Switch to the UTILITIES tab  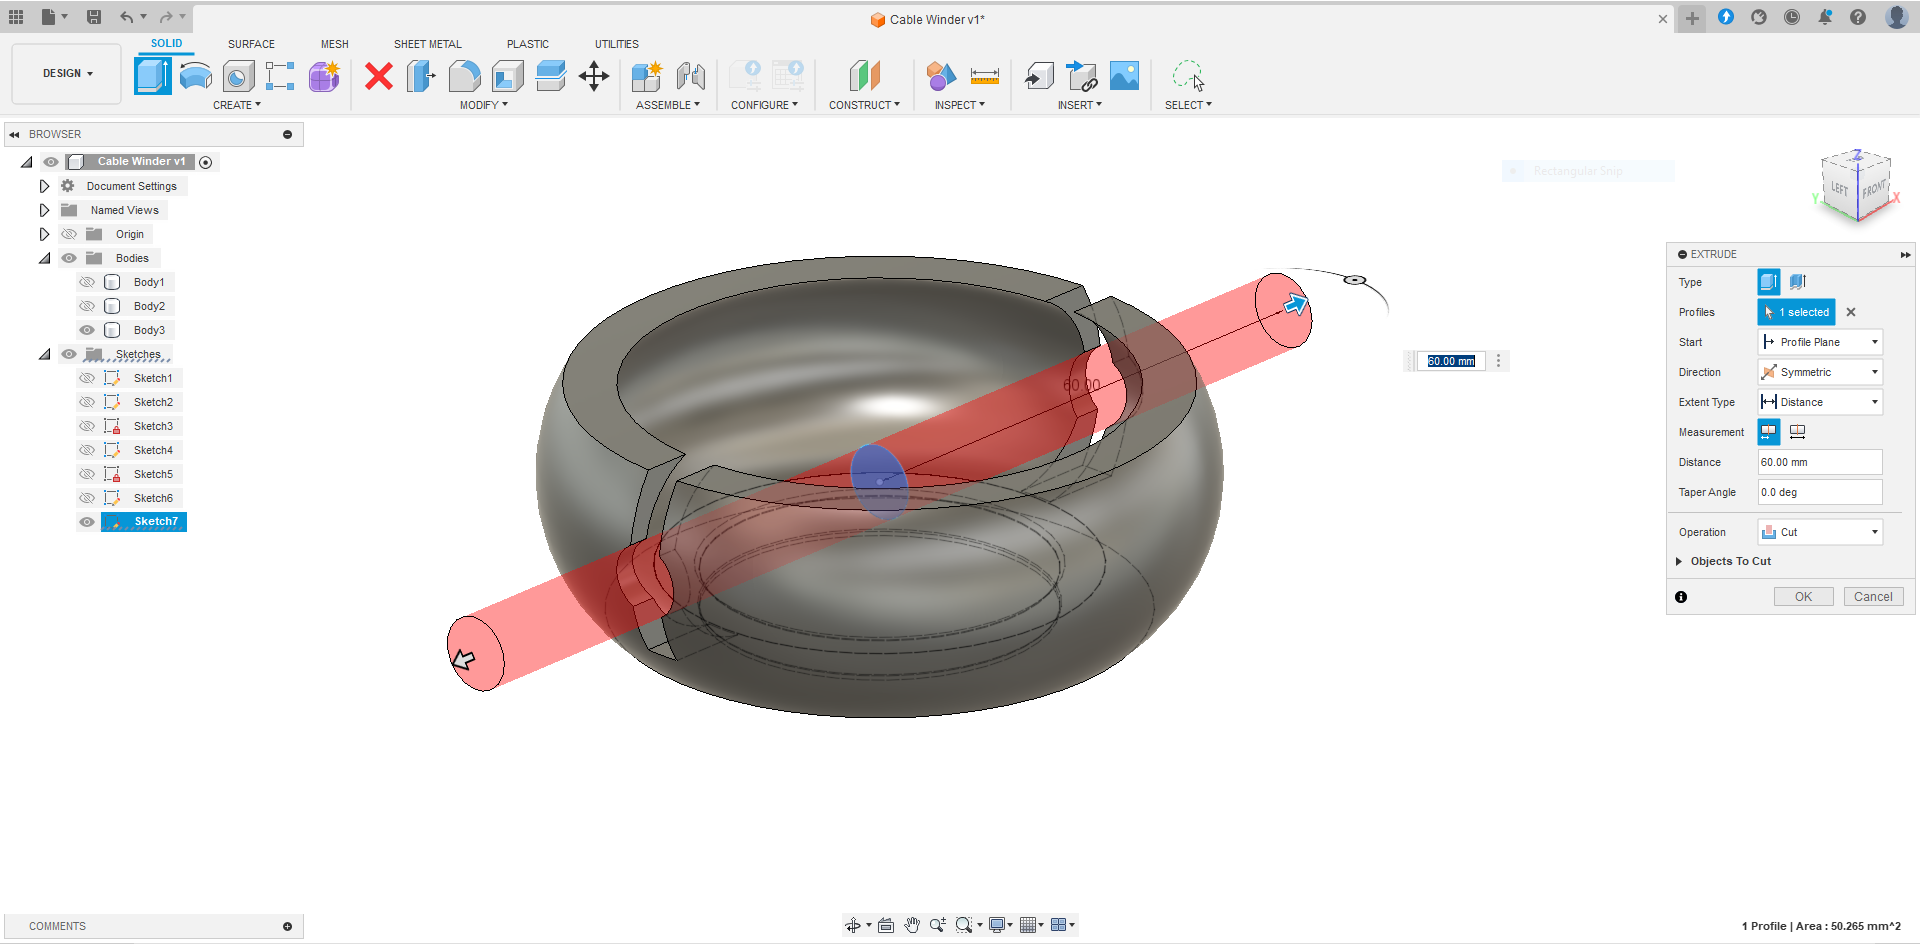point(617,44)
